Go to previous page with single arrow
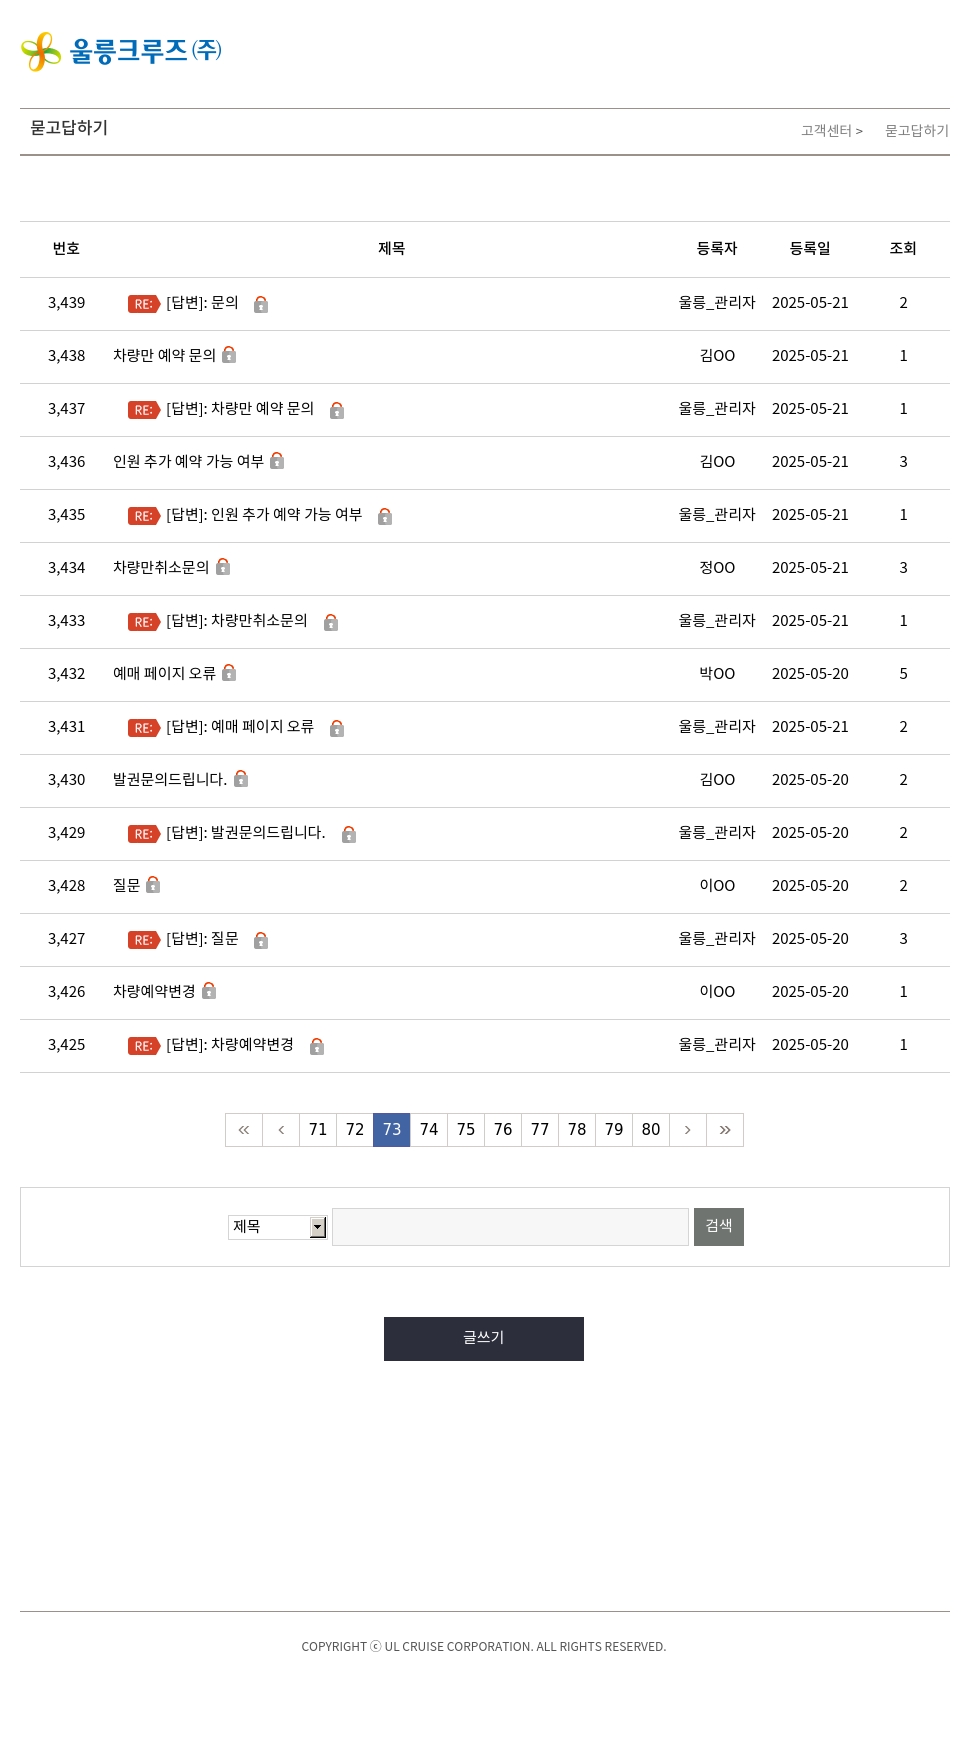 tap(281, 1130)
